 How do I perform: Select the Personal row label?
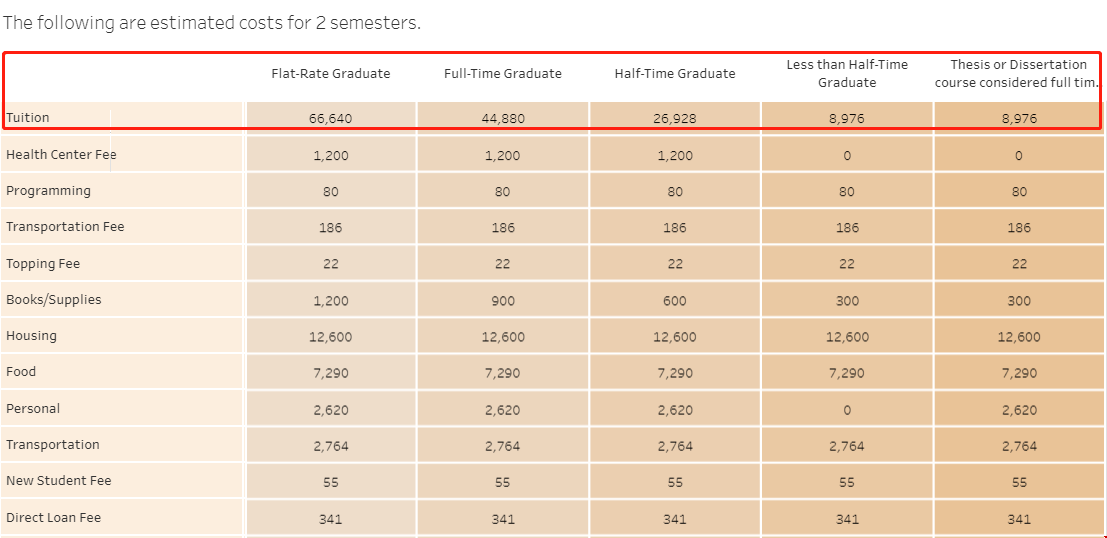point(33,409)
